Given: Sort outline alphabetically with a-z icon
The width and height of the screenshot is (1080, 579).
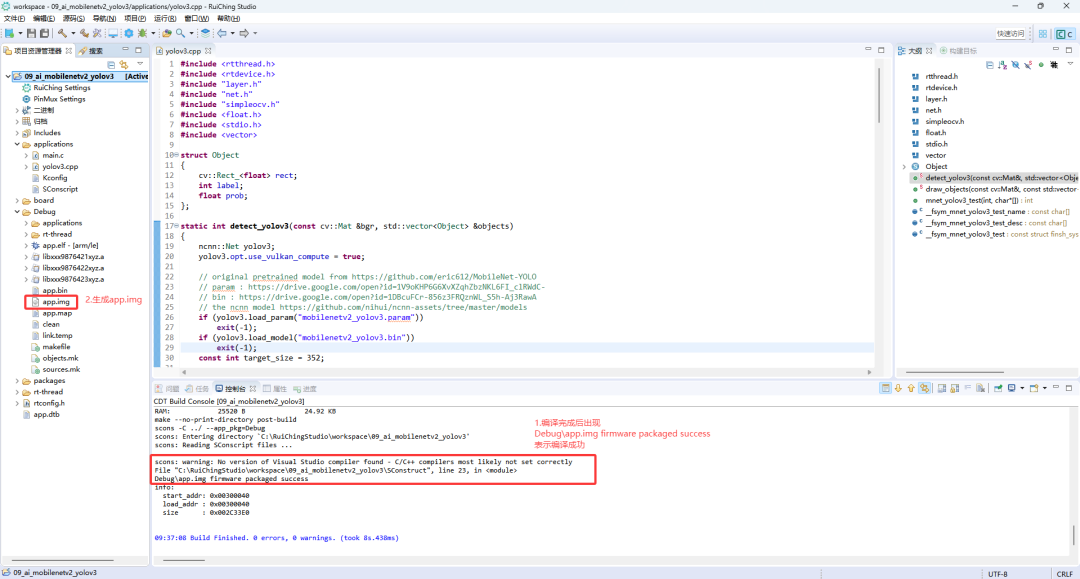Looking at the screenshot, I should point(1002,65).
